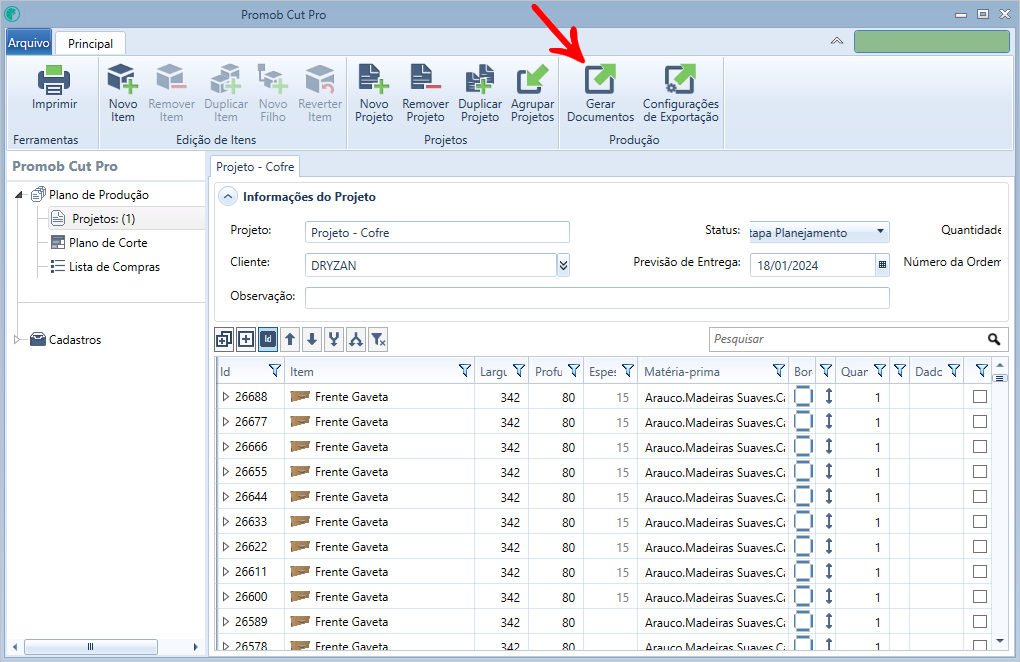Click the Imprimir printer icon

point(54,80)
